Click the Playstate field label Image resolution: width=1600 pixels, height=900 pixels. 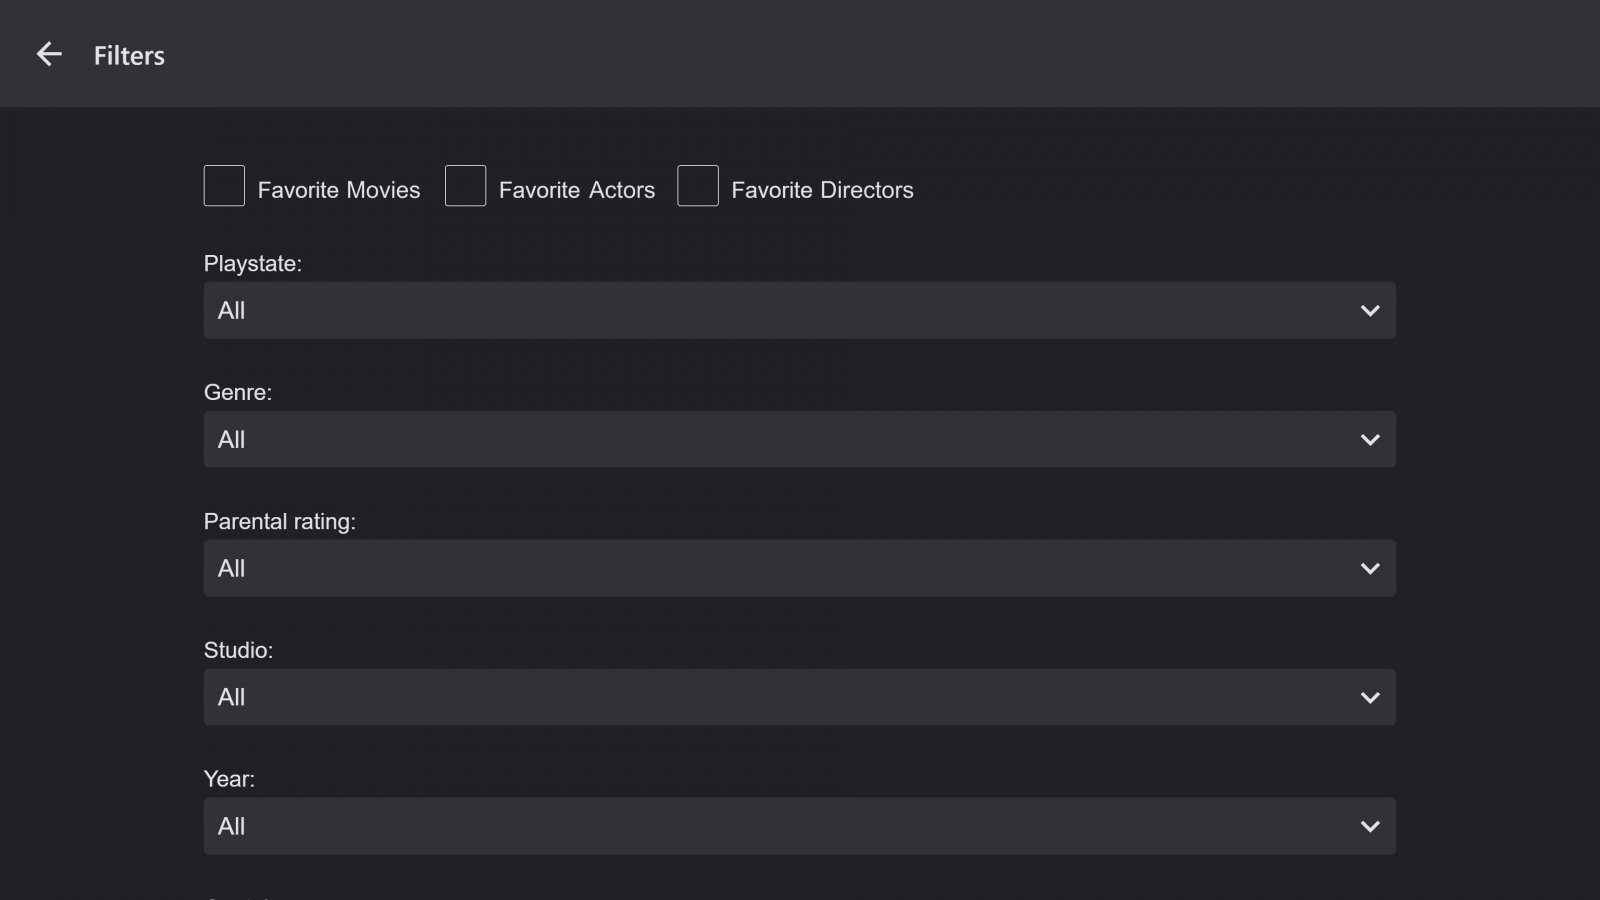pyautogui.click(x=252, y=264)
